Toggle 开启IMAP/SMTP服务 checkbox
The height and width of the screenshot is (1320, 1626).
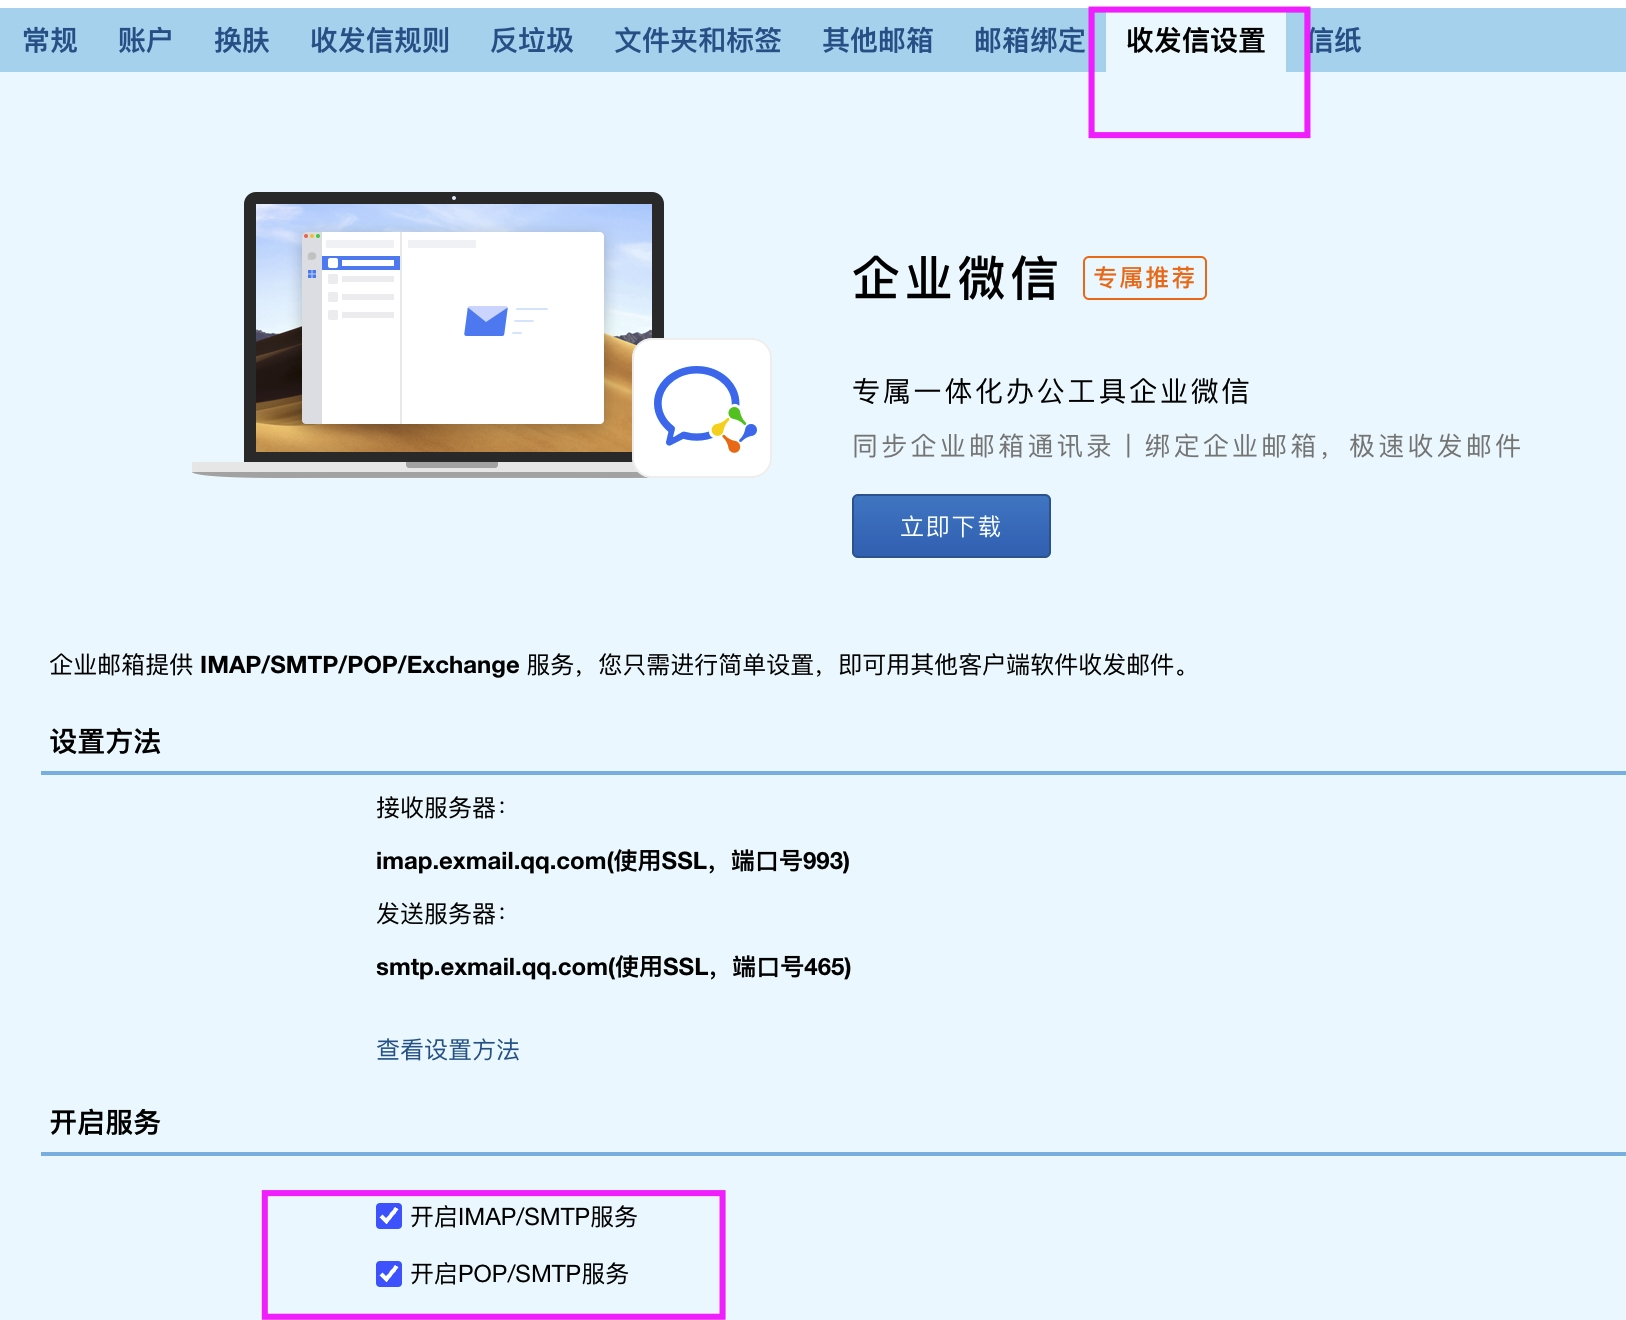click(389, 1216)
